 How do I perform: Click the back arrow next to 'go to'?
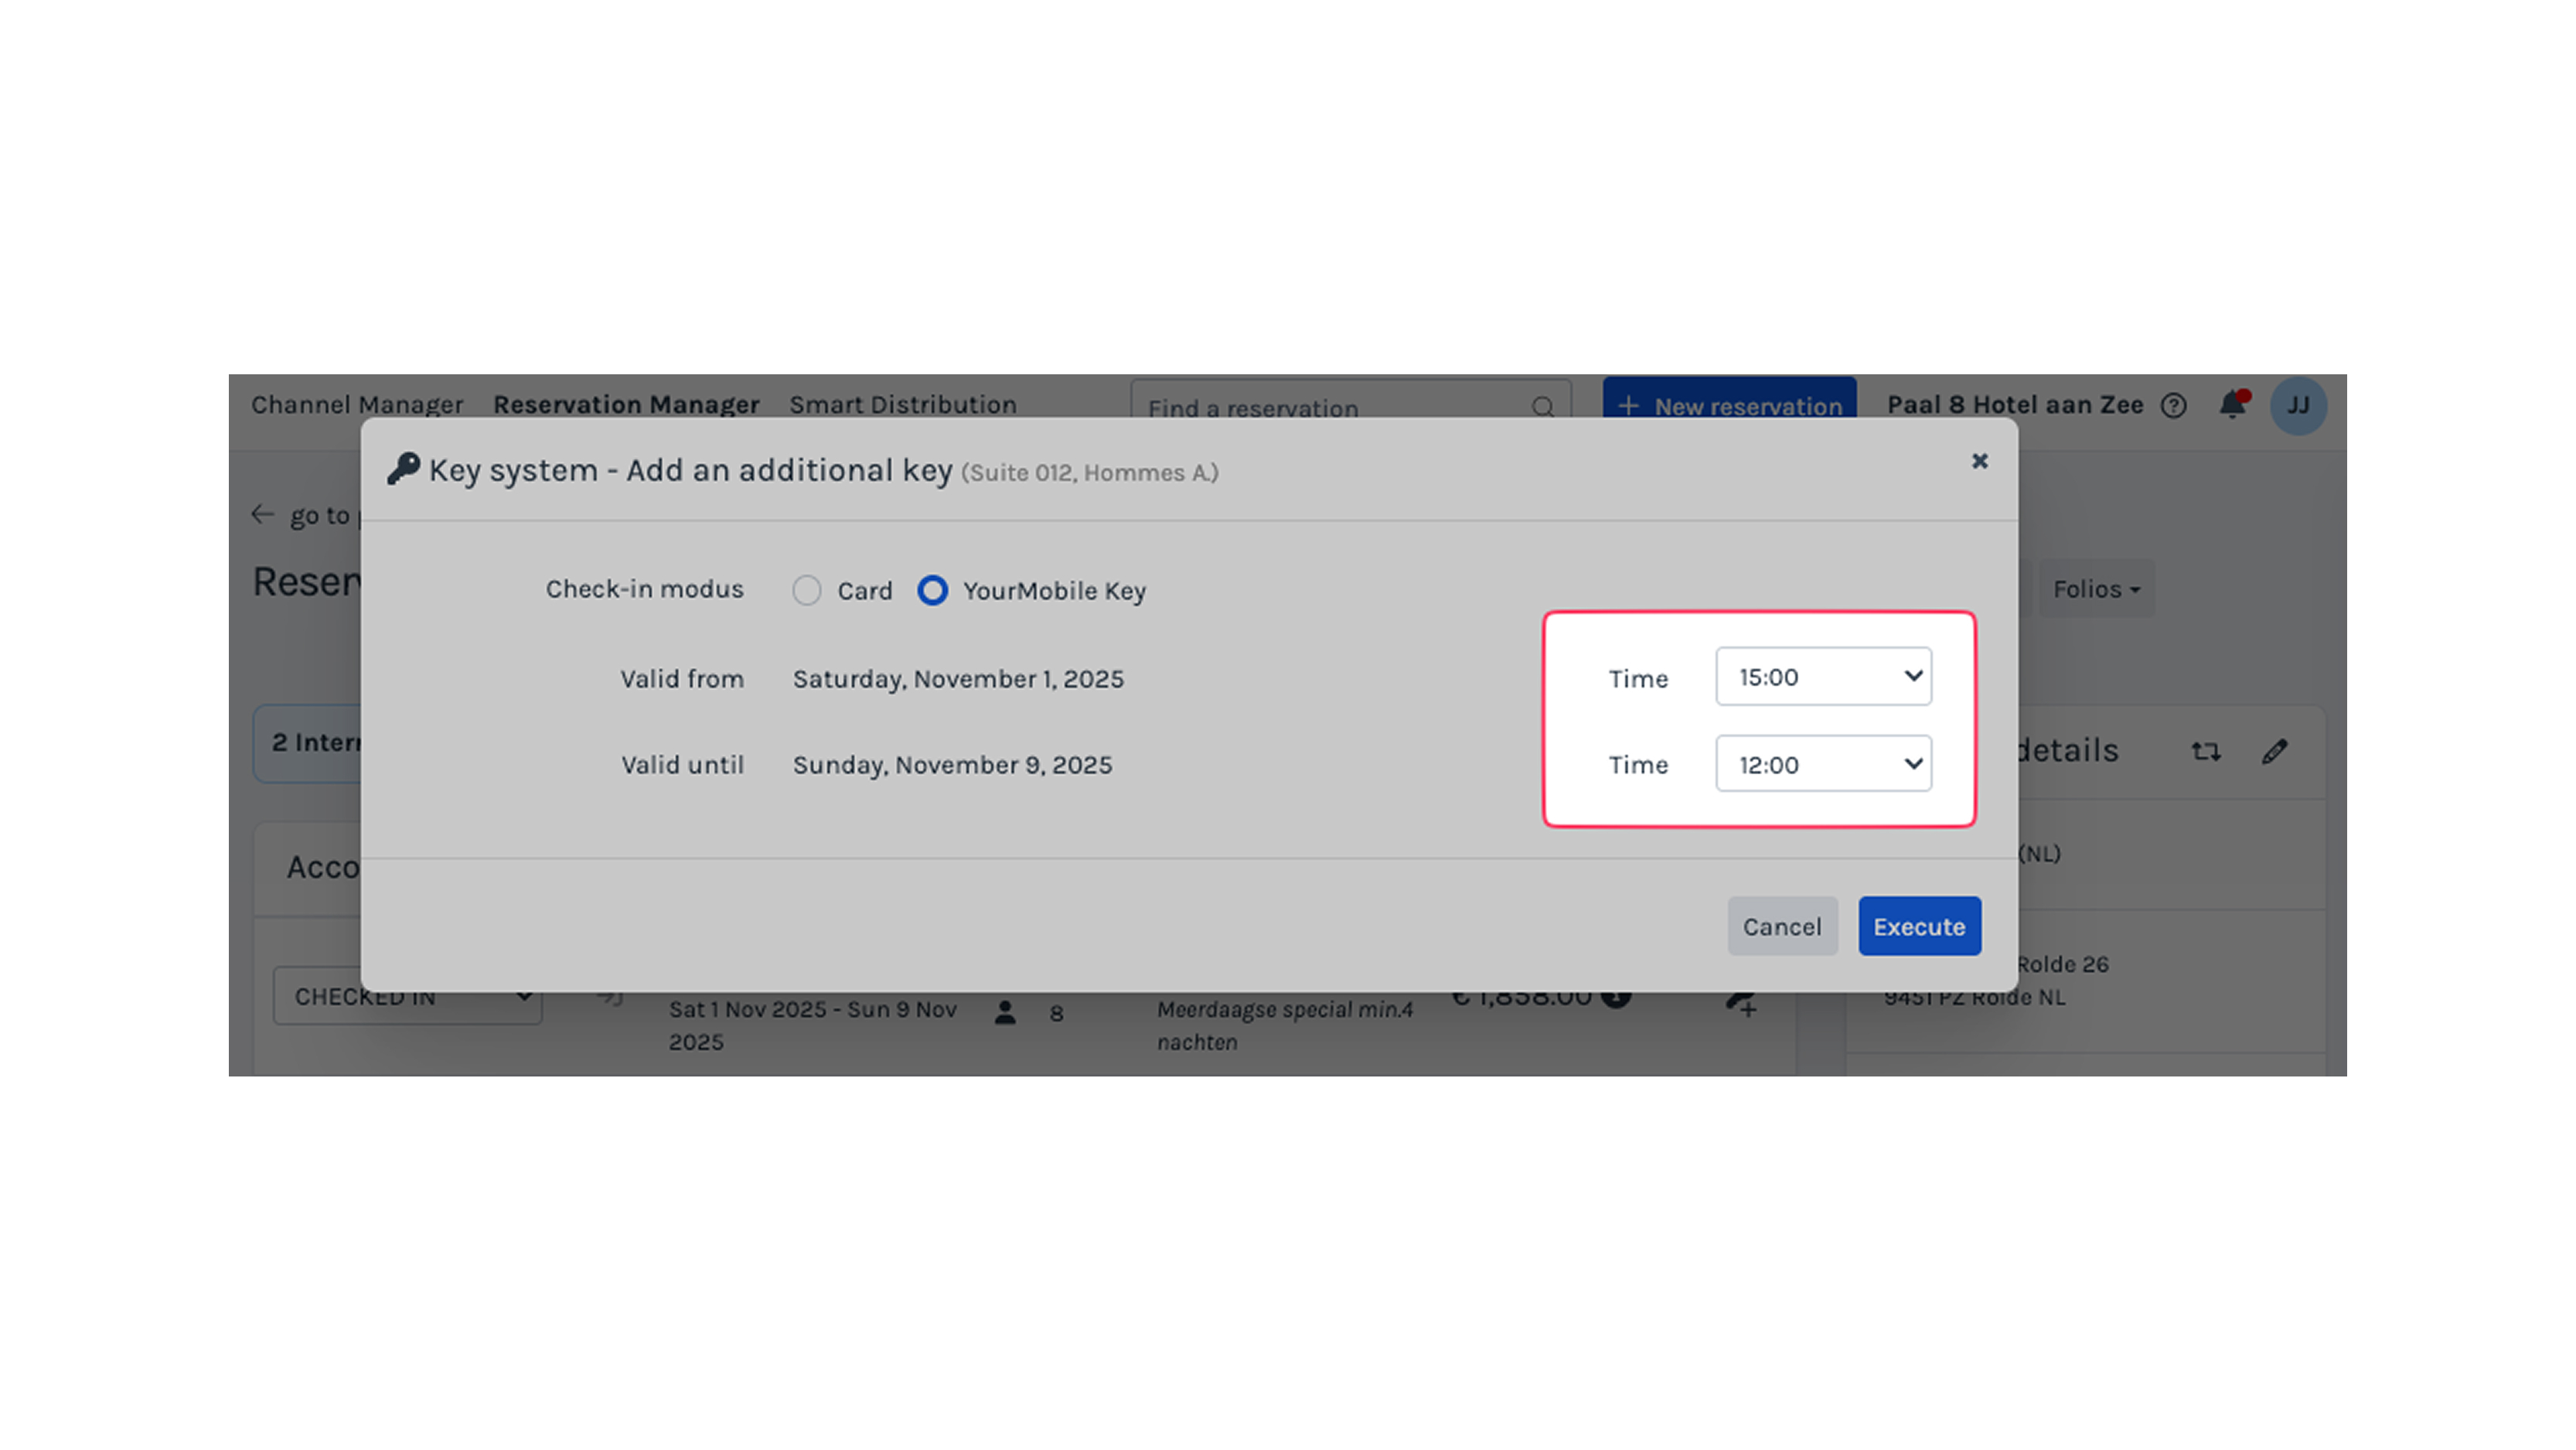[263, 515]
